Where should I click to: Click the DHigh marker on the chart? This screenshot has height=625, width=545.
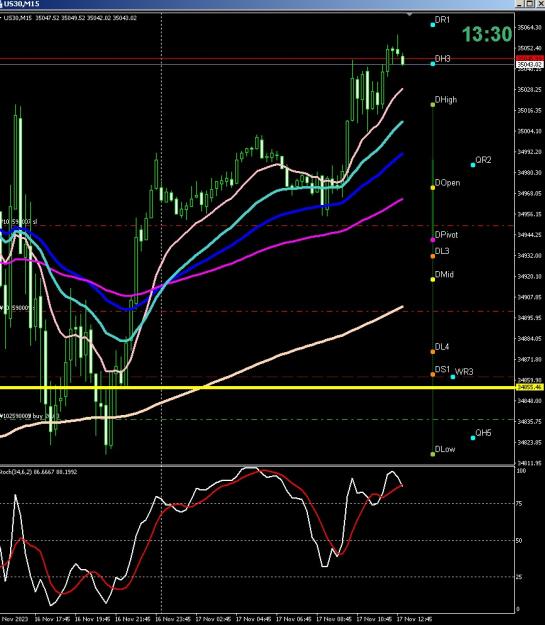click(x=433, y=104)
